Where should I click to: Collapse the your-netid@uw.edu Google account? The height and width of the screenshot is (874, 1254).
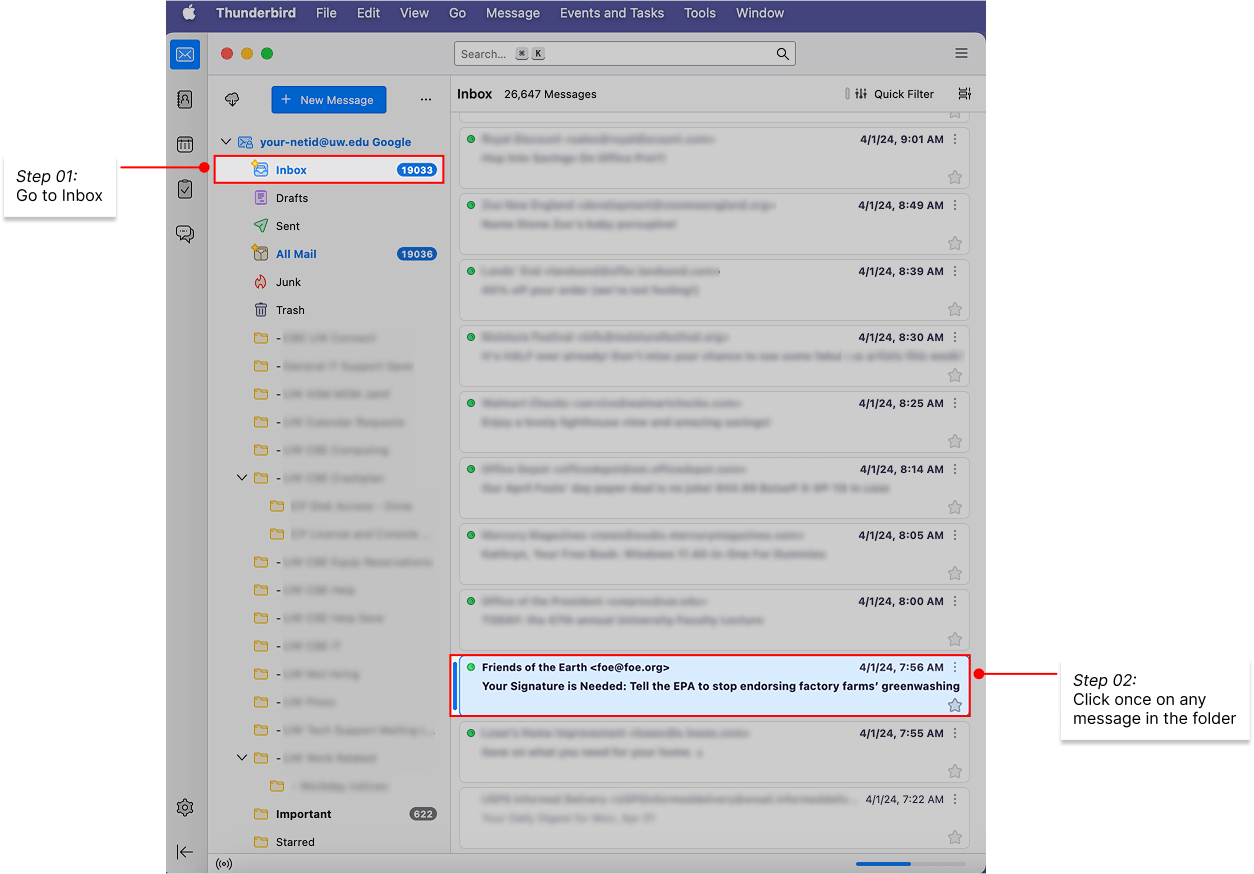coord(225,141)
